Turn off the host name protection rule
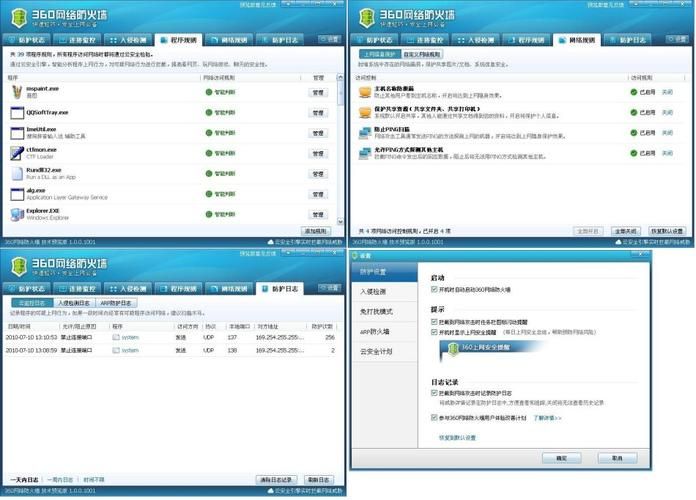 tap(667, 92)
